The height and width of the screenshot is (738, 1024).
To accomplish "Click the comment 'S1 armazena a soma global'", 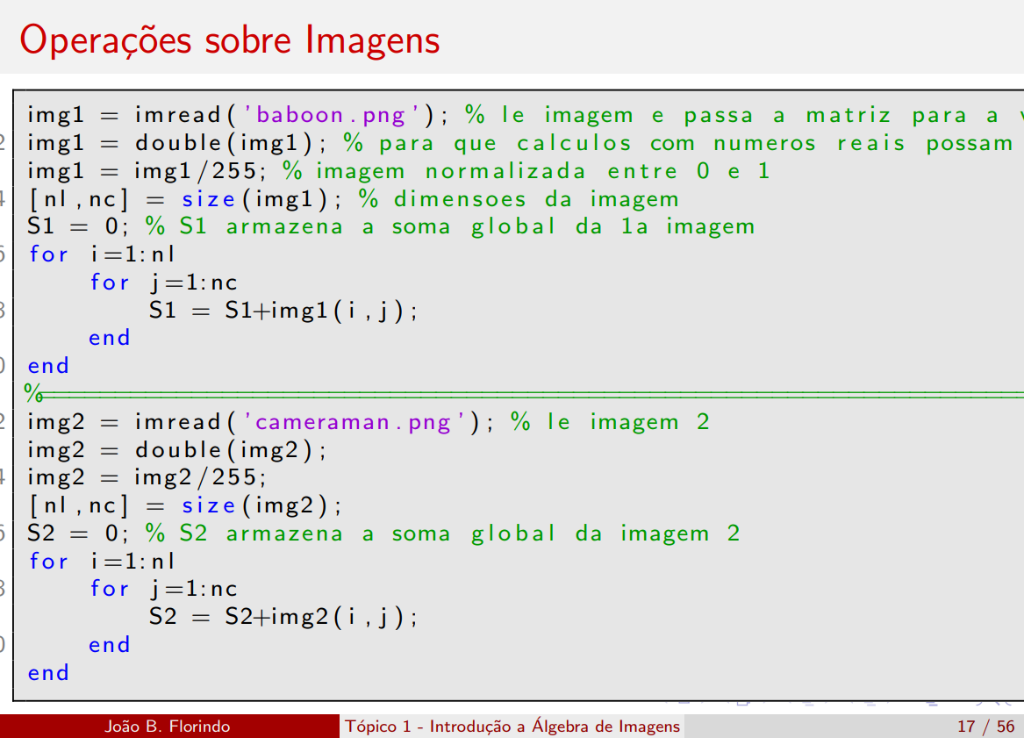I will click(450, 227).
